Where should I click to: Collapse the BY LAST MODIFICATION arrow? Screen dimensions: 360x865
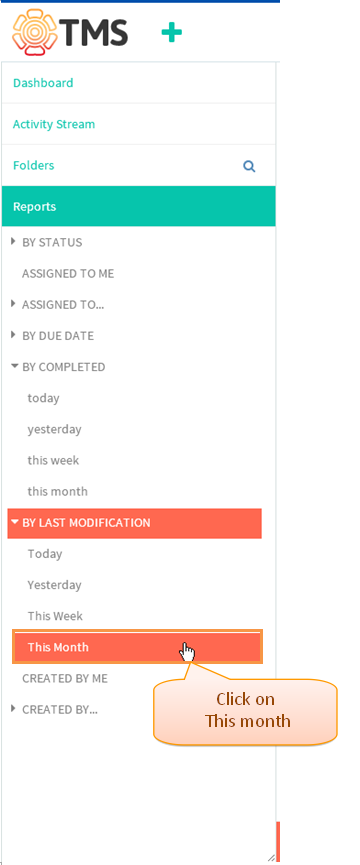click(15, 521)
